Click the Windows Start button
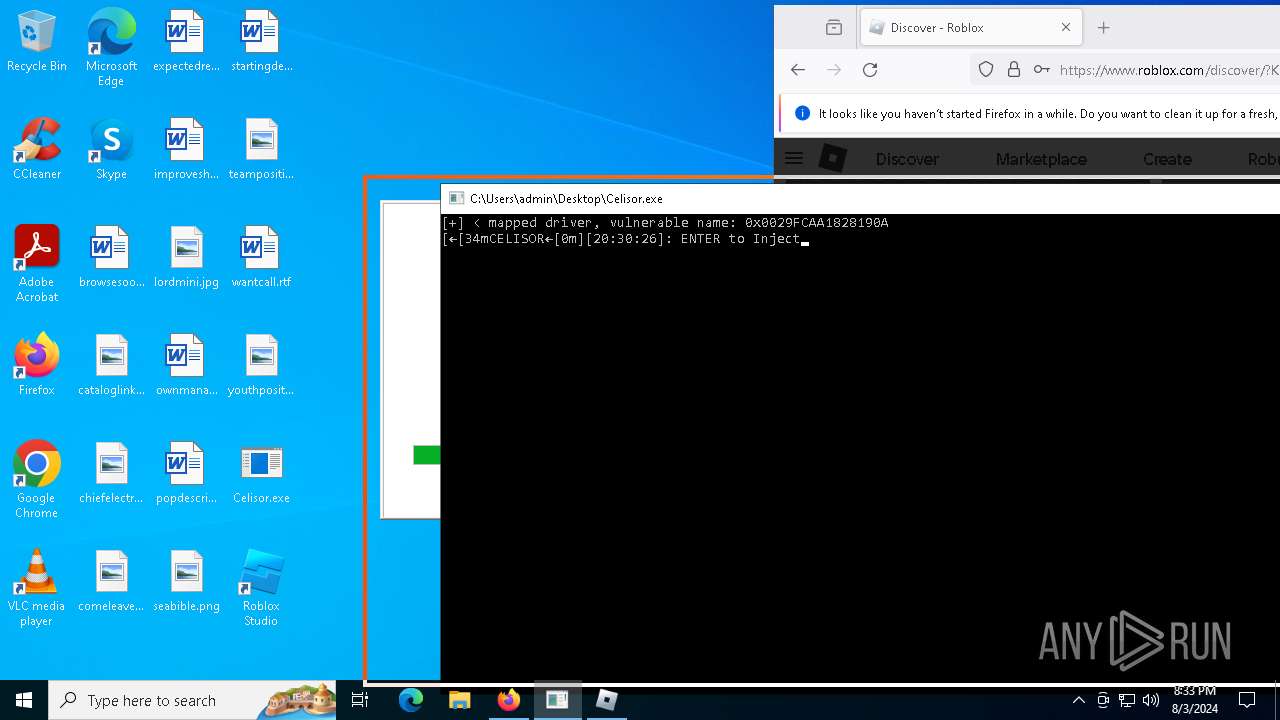 24,700
